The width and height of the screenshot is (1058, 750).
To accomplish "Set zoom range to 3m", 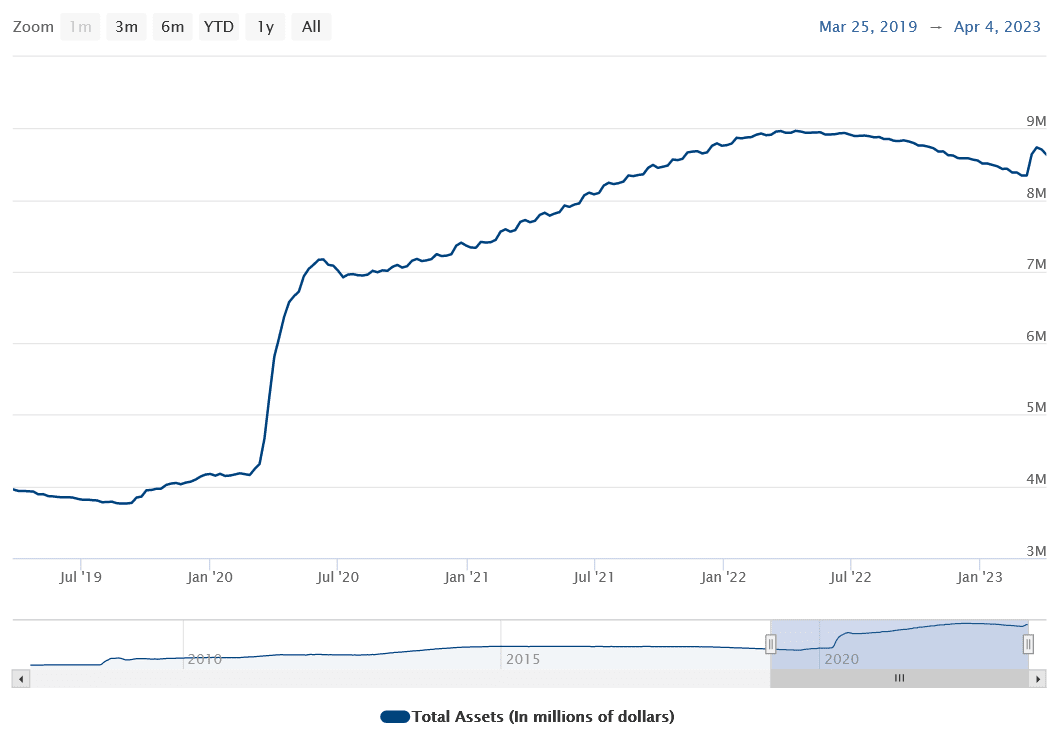I will 126,27.
